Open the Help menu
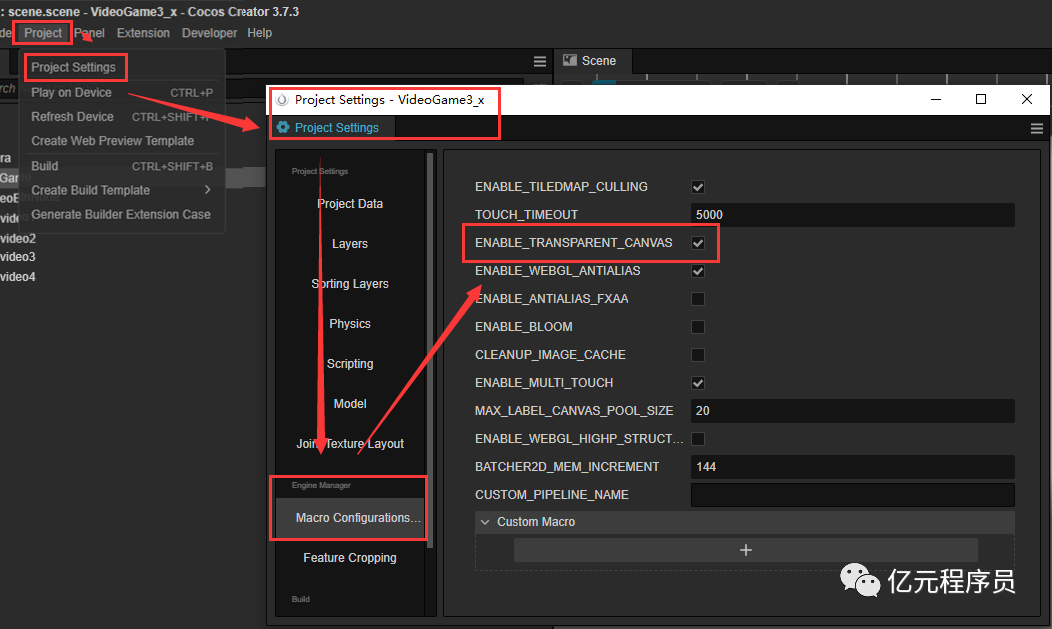Image resolution: width=1052 pixels, height=629 pixels. click(259, 33)
